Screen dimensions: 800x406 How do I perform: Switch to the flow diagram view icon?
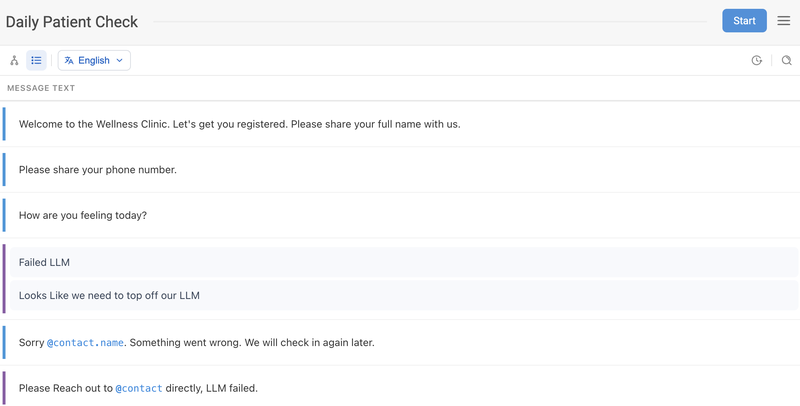(14, 61)
